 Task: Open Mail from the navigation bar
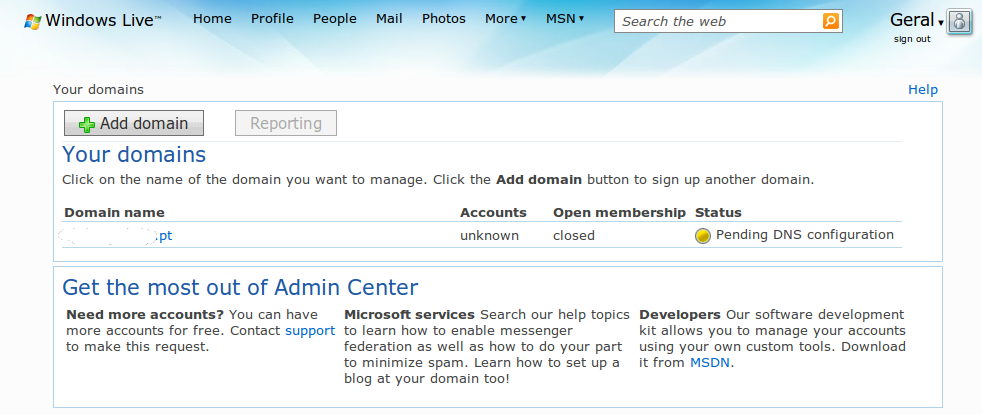point(389,19)
